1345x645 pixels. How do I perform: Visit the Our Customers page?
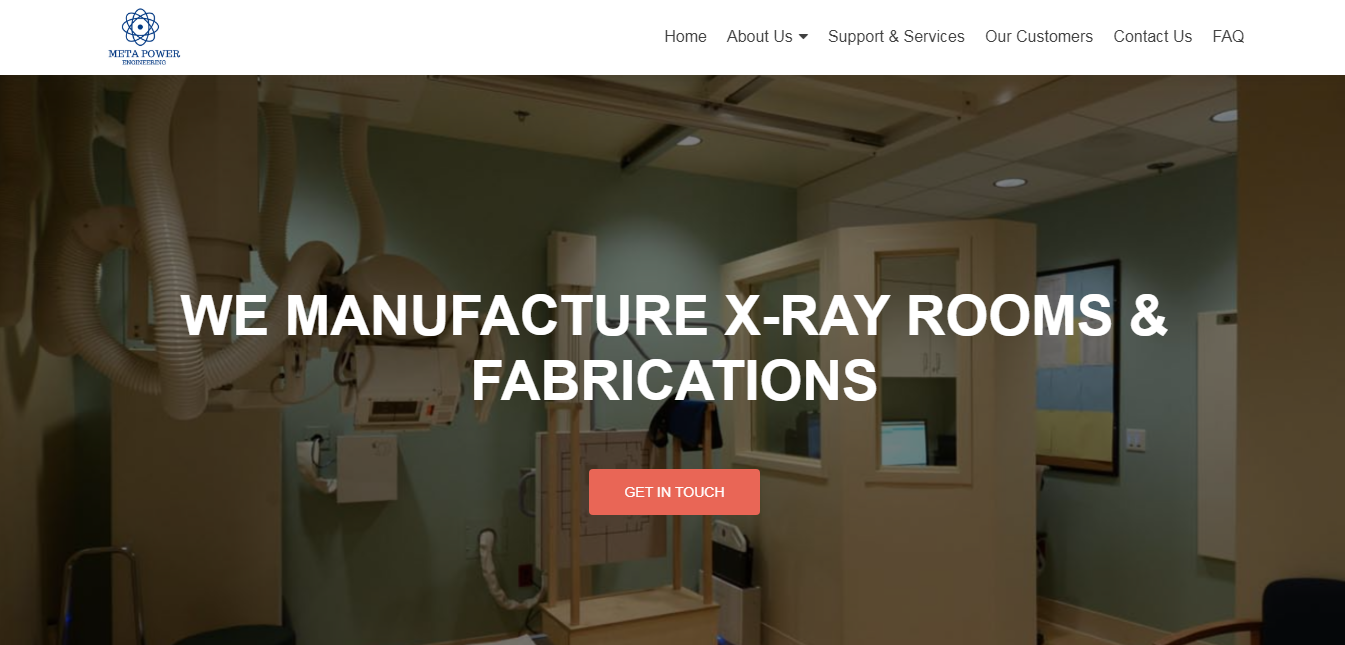1039,36
